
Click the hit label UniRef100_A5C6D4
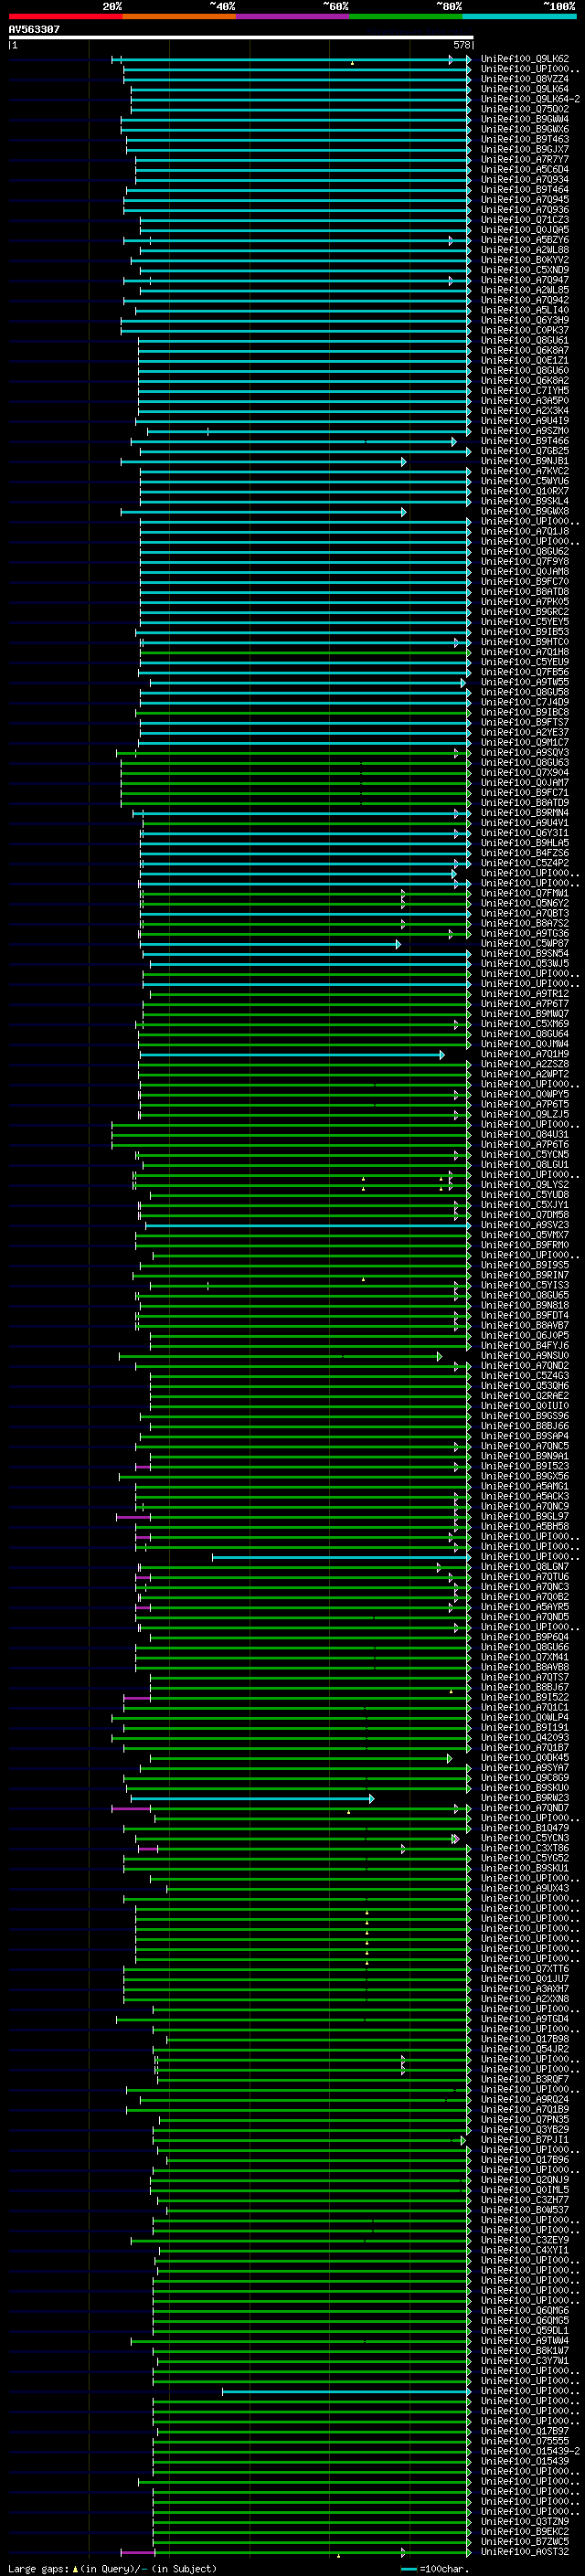tap(525, 170)
